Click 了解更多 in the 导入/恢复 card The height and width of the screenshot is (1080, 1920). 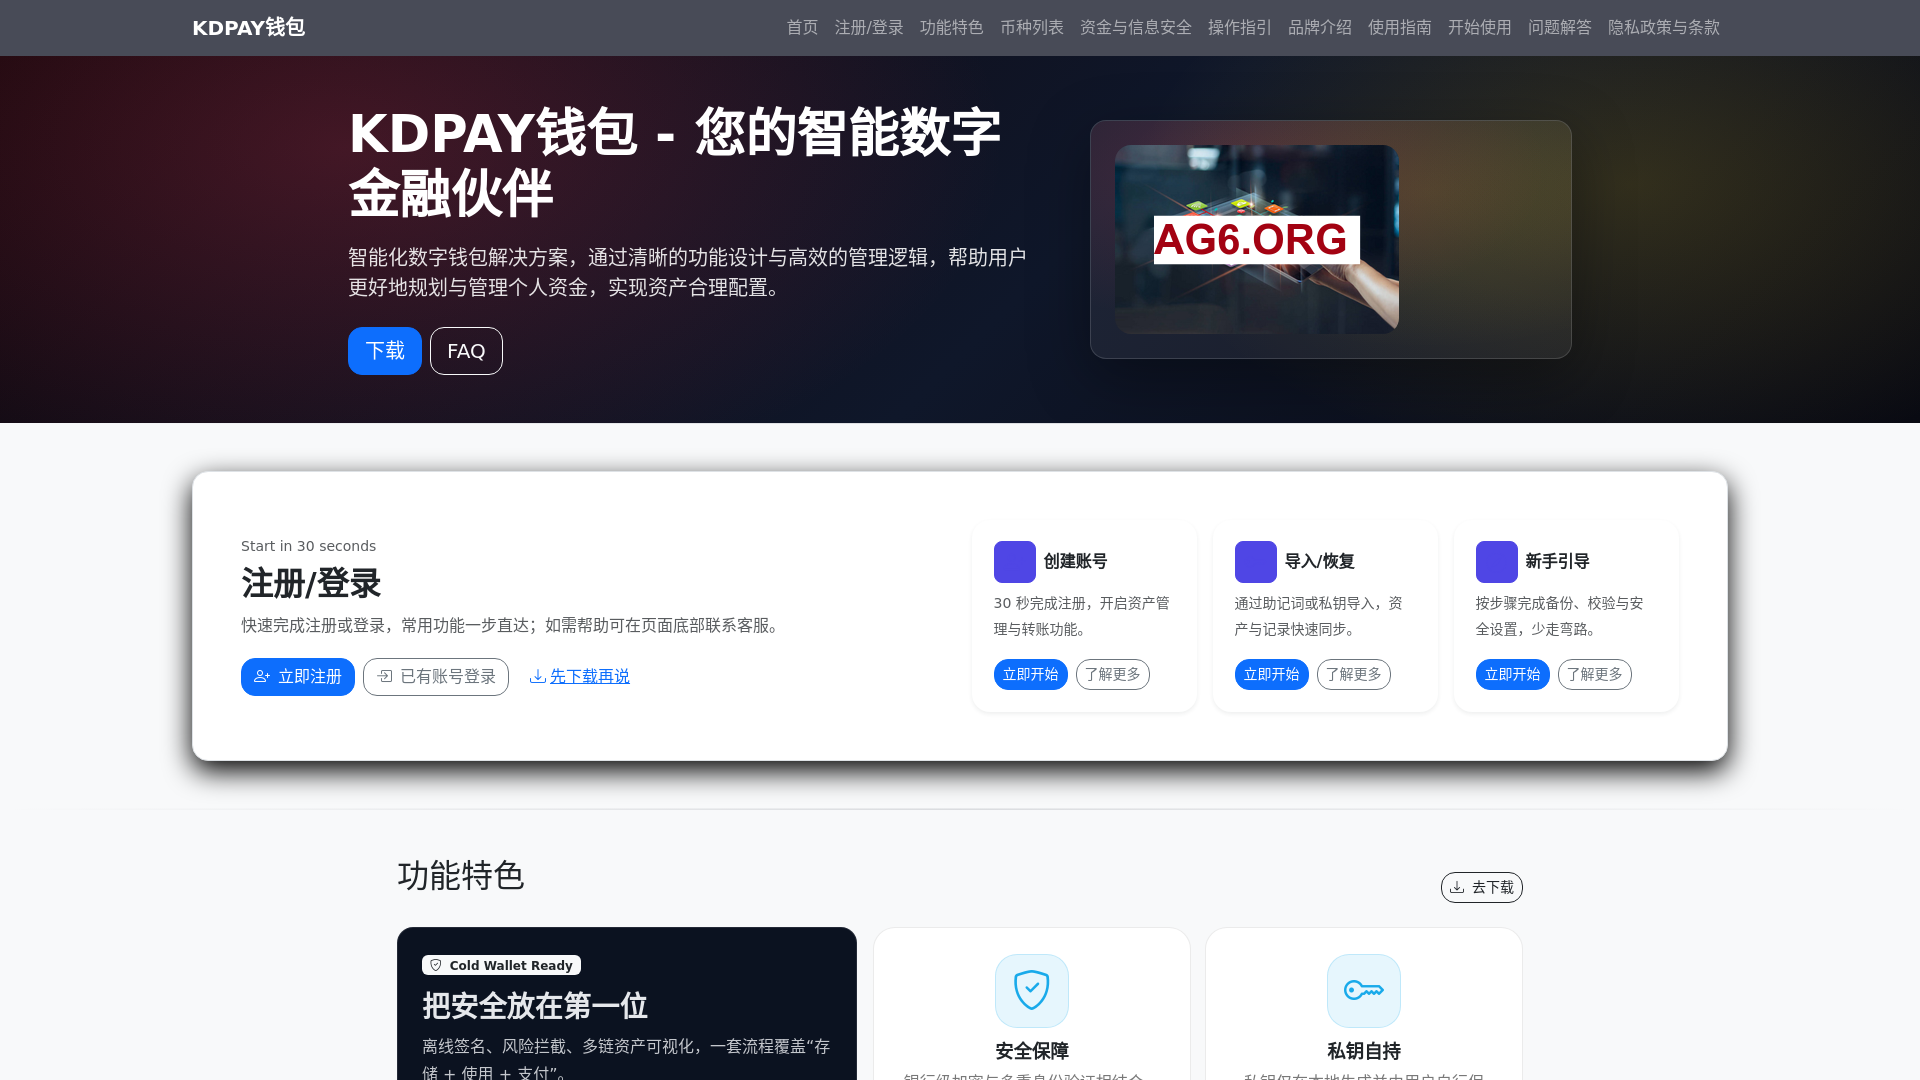1354,675
